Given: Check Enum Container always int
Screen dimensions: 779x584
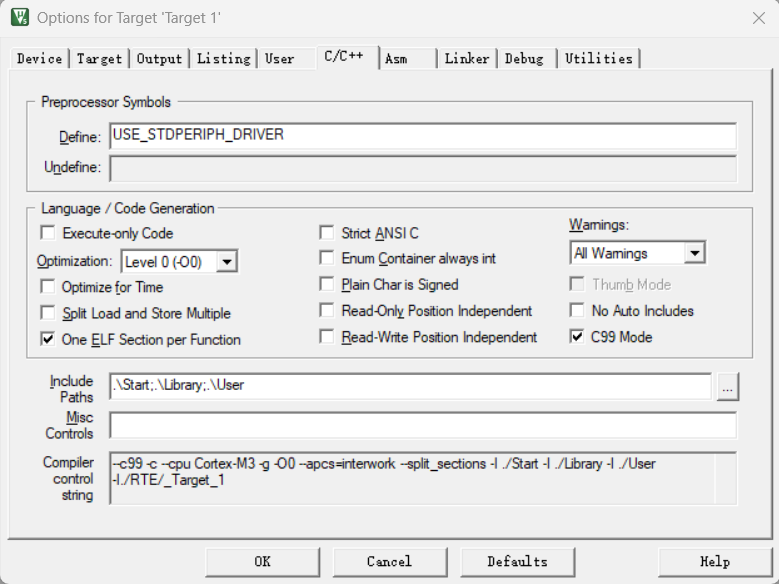Looking at the screenshot, I should [326, 258].
